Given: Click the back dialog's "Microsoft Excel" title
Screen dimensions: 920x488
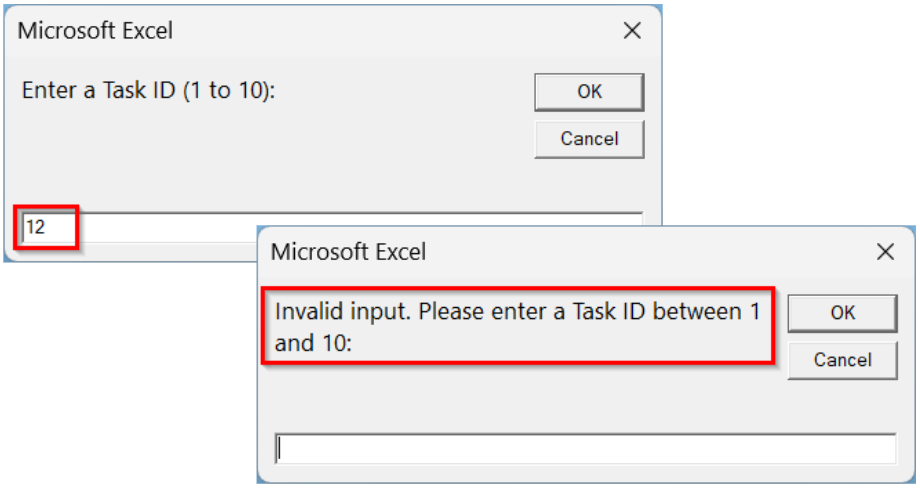Looking at the screenshot, I should [95, 31].
